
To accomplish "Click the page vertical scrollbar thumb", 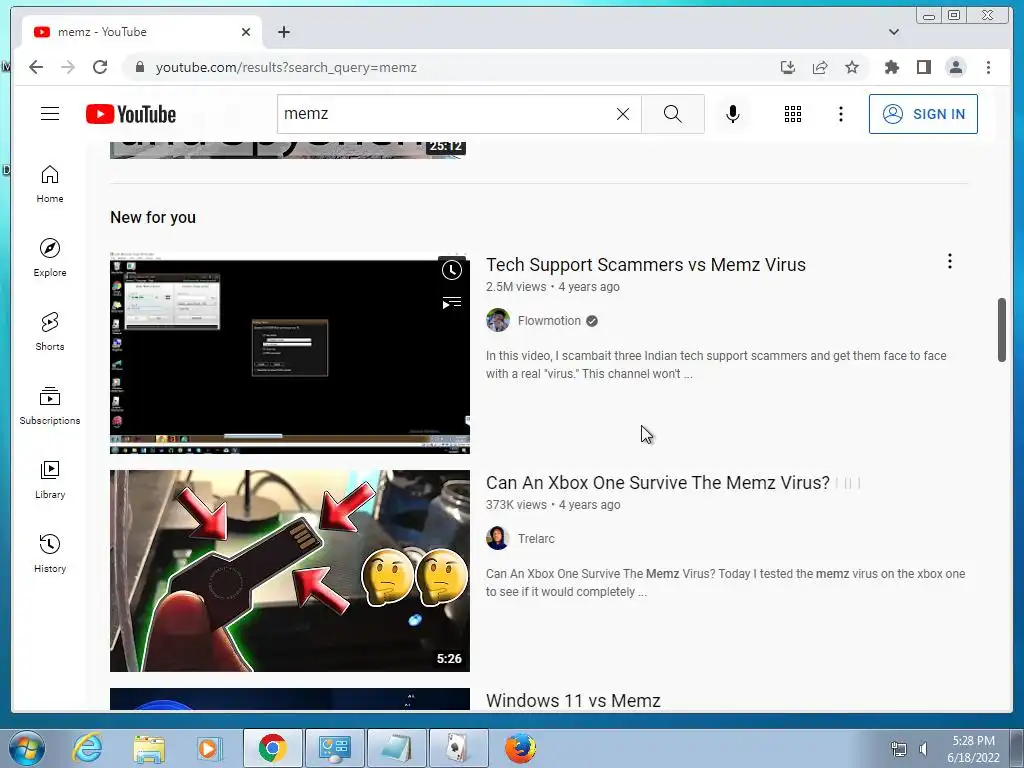I will (x=1001, y=330).
